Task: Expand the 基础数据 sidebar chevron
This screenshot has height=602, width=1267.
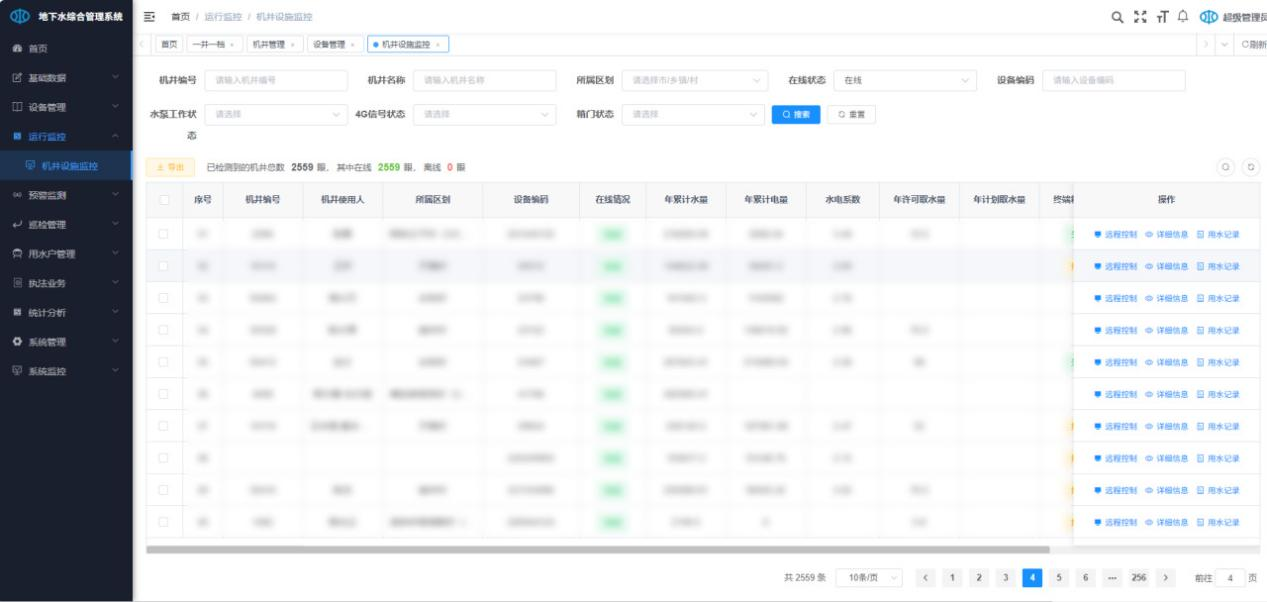Action: coord(116,77)
